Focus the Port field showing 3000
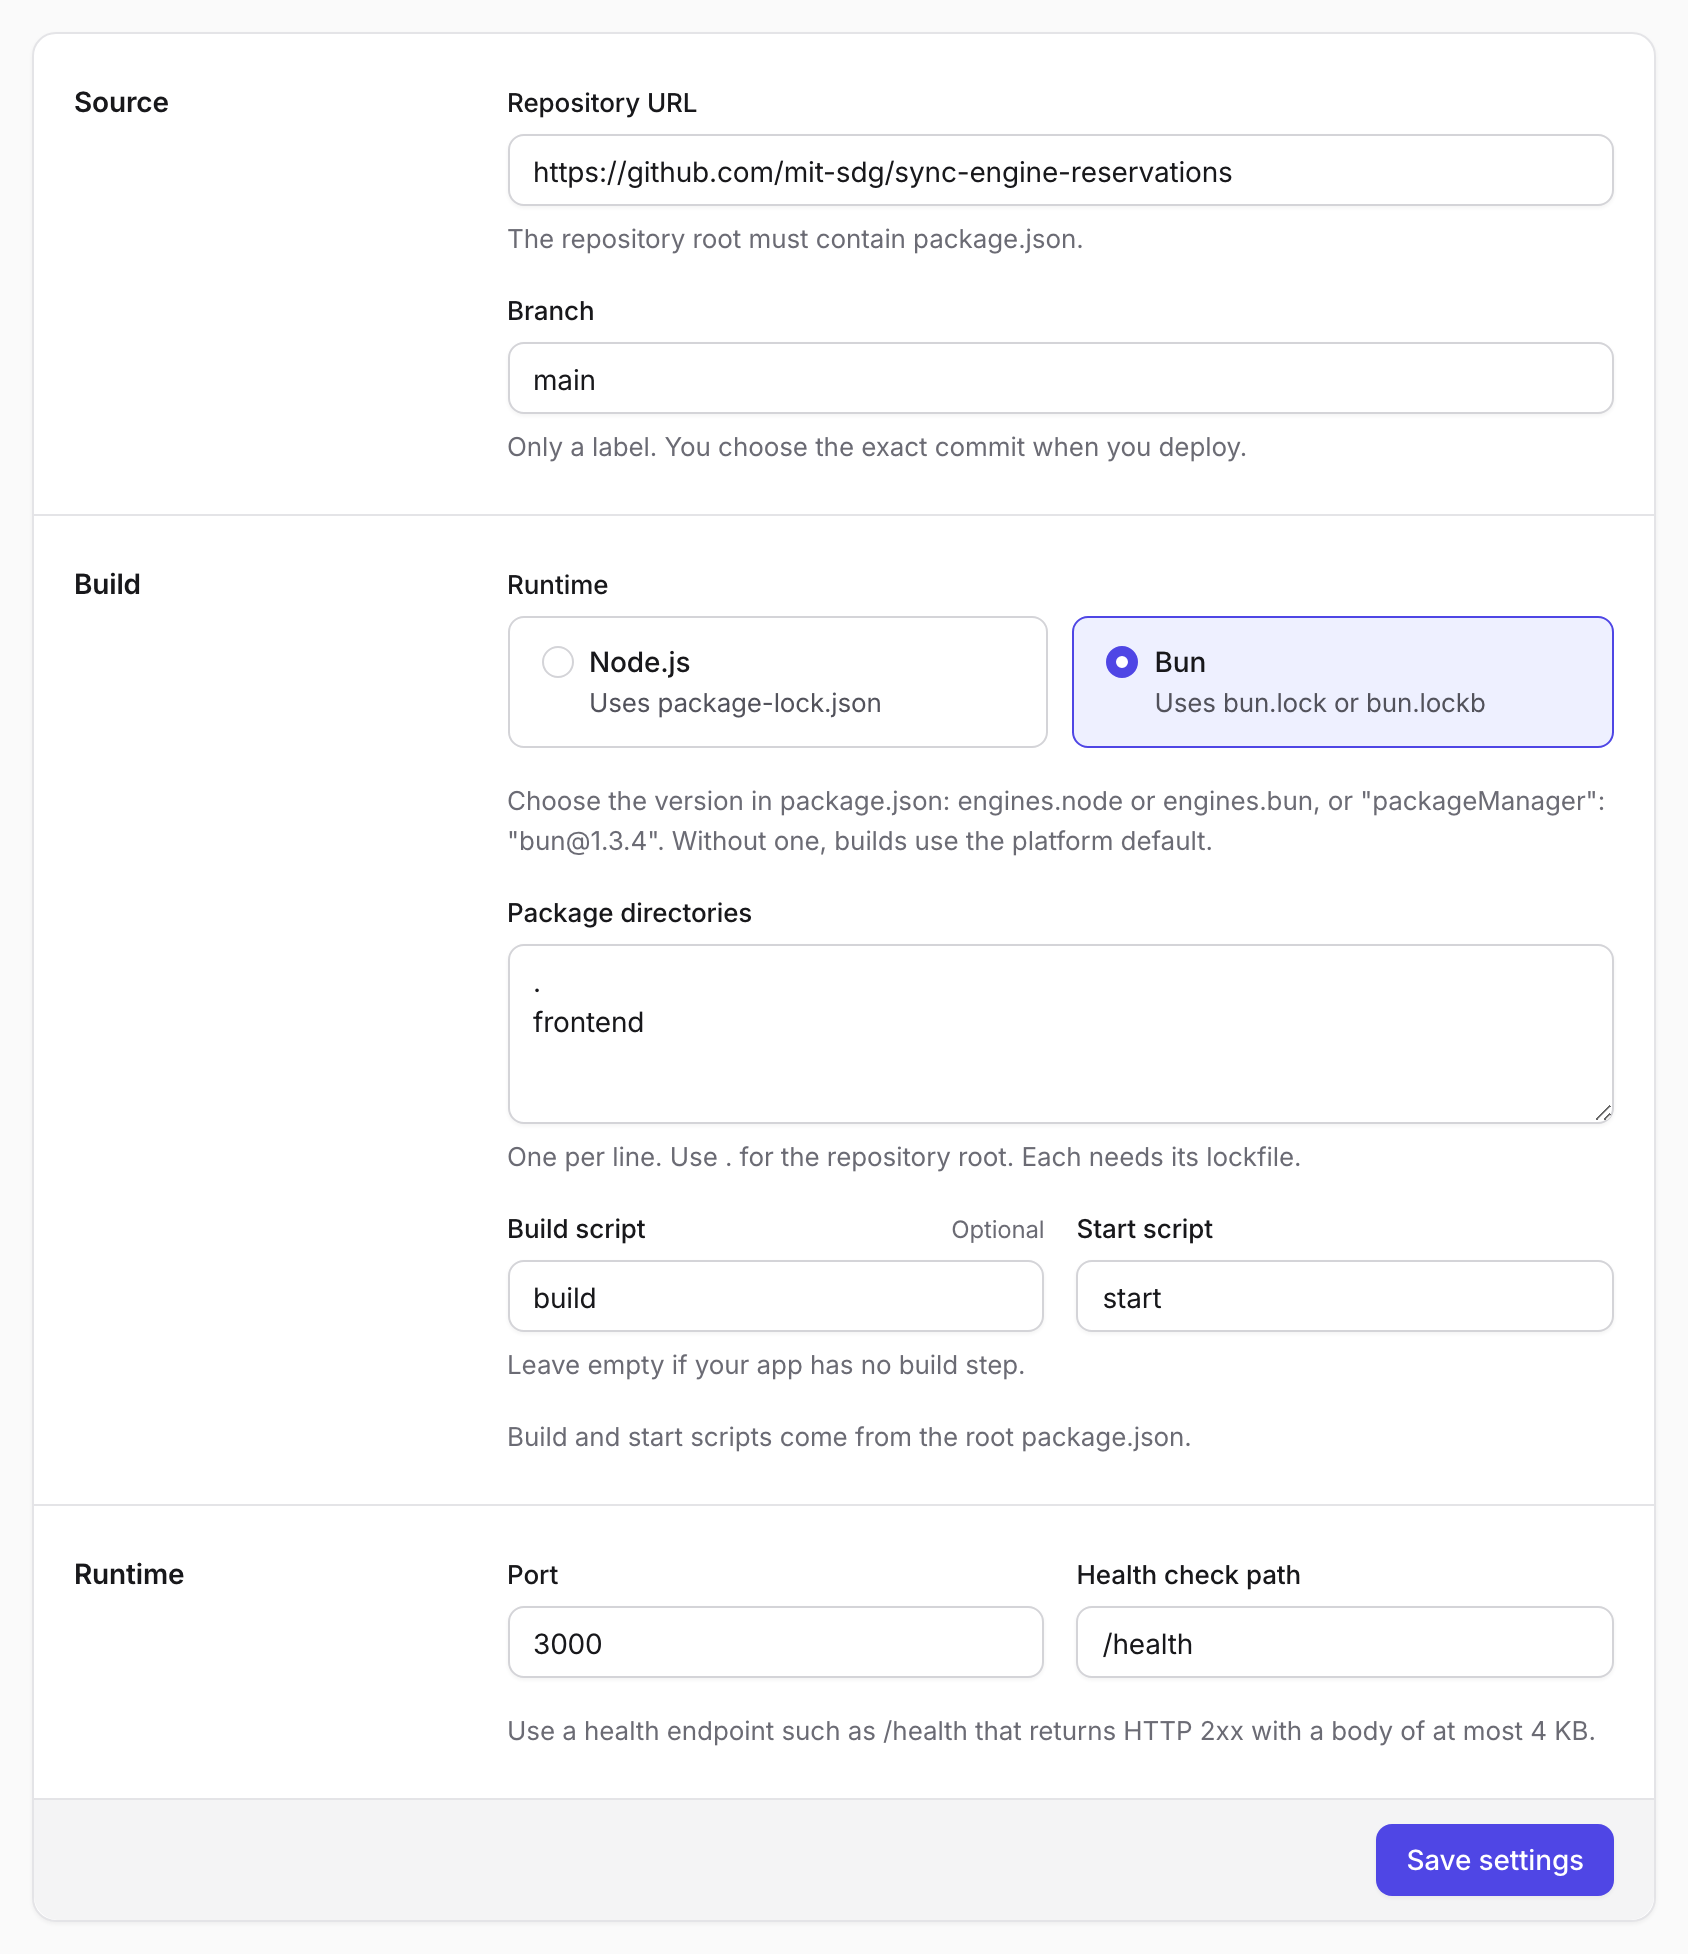Image resolution: width=1688 pixels, height=1954 pixels. pyautogui.click(x=776, y=1643)
